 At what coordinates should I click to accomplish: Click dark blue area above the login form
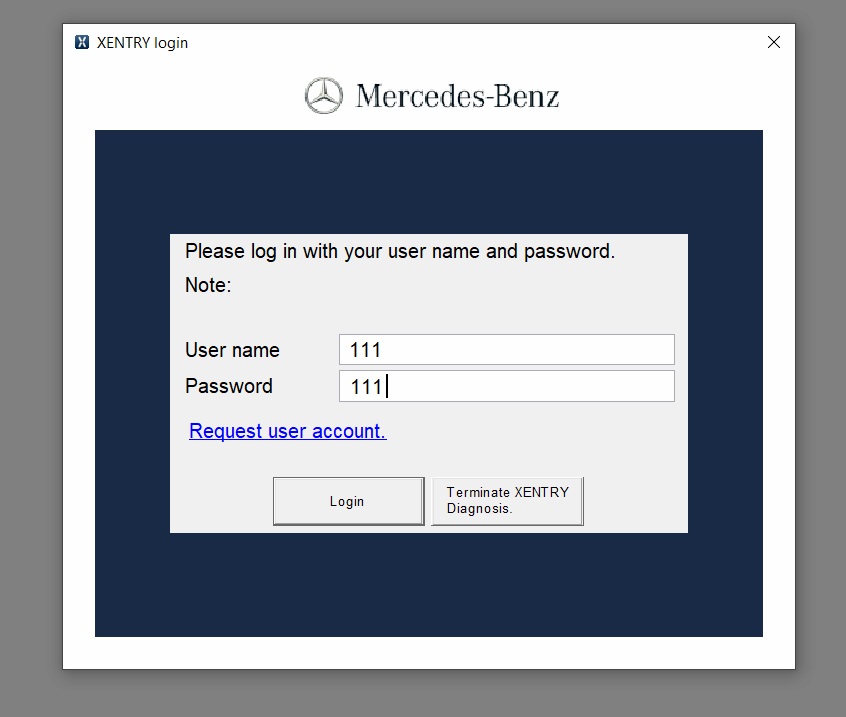point(428,180)
